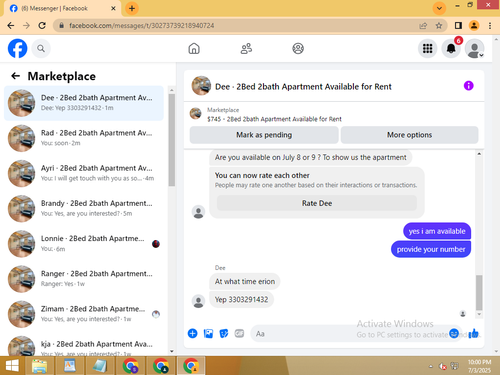Focus the Aa message input field
The image size is (500, 375).
click(x=350, y=334)
